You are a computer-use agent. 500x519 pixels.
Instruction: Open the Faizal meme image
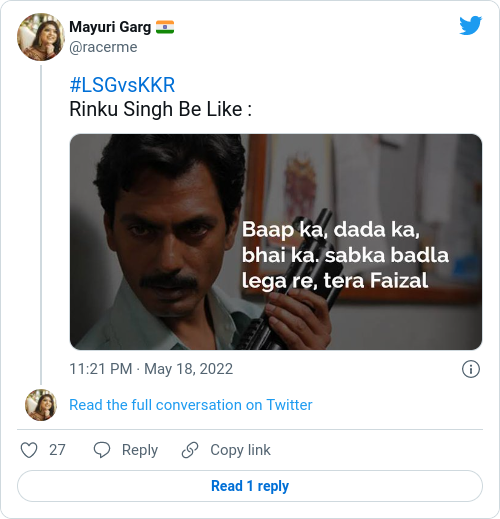pyautogui.click(x=276, y=242)
